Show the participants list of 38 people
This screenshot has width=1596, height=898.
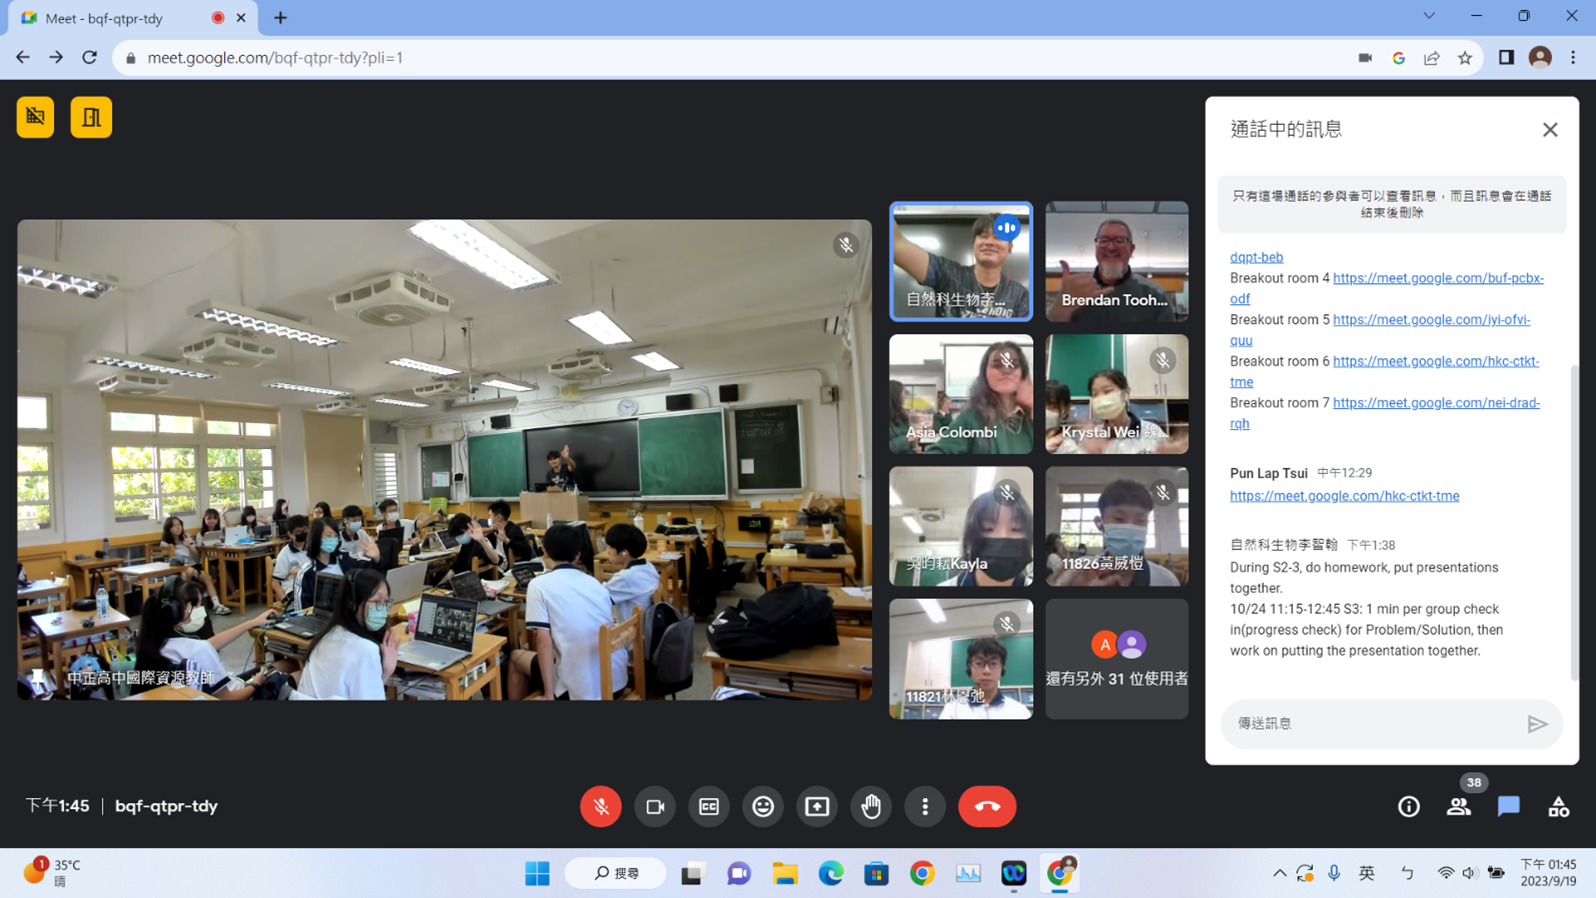[x=1459, y=806]
